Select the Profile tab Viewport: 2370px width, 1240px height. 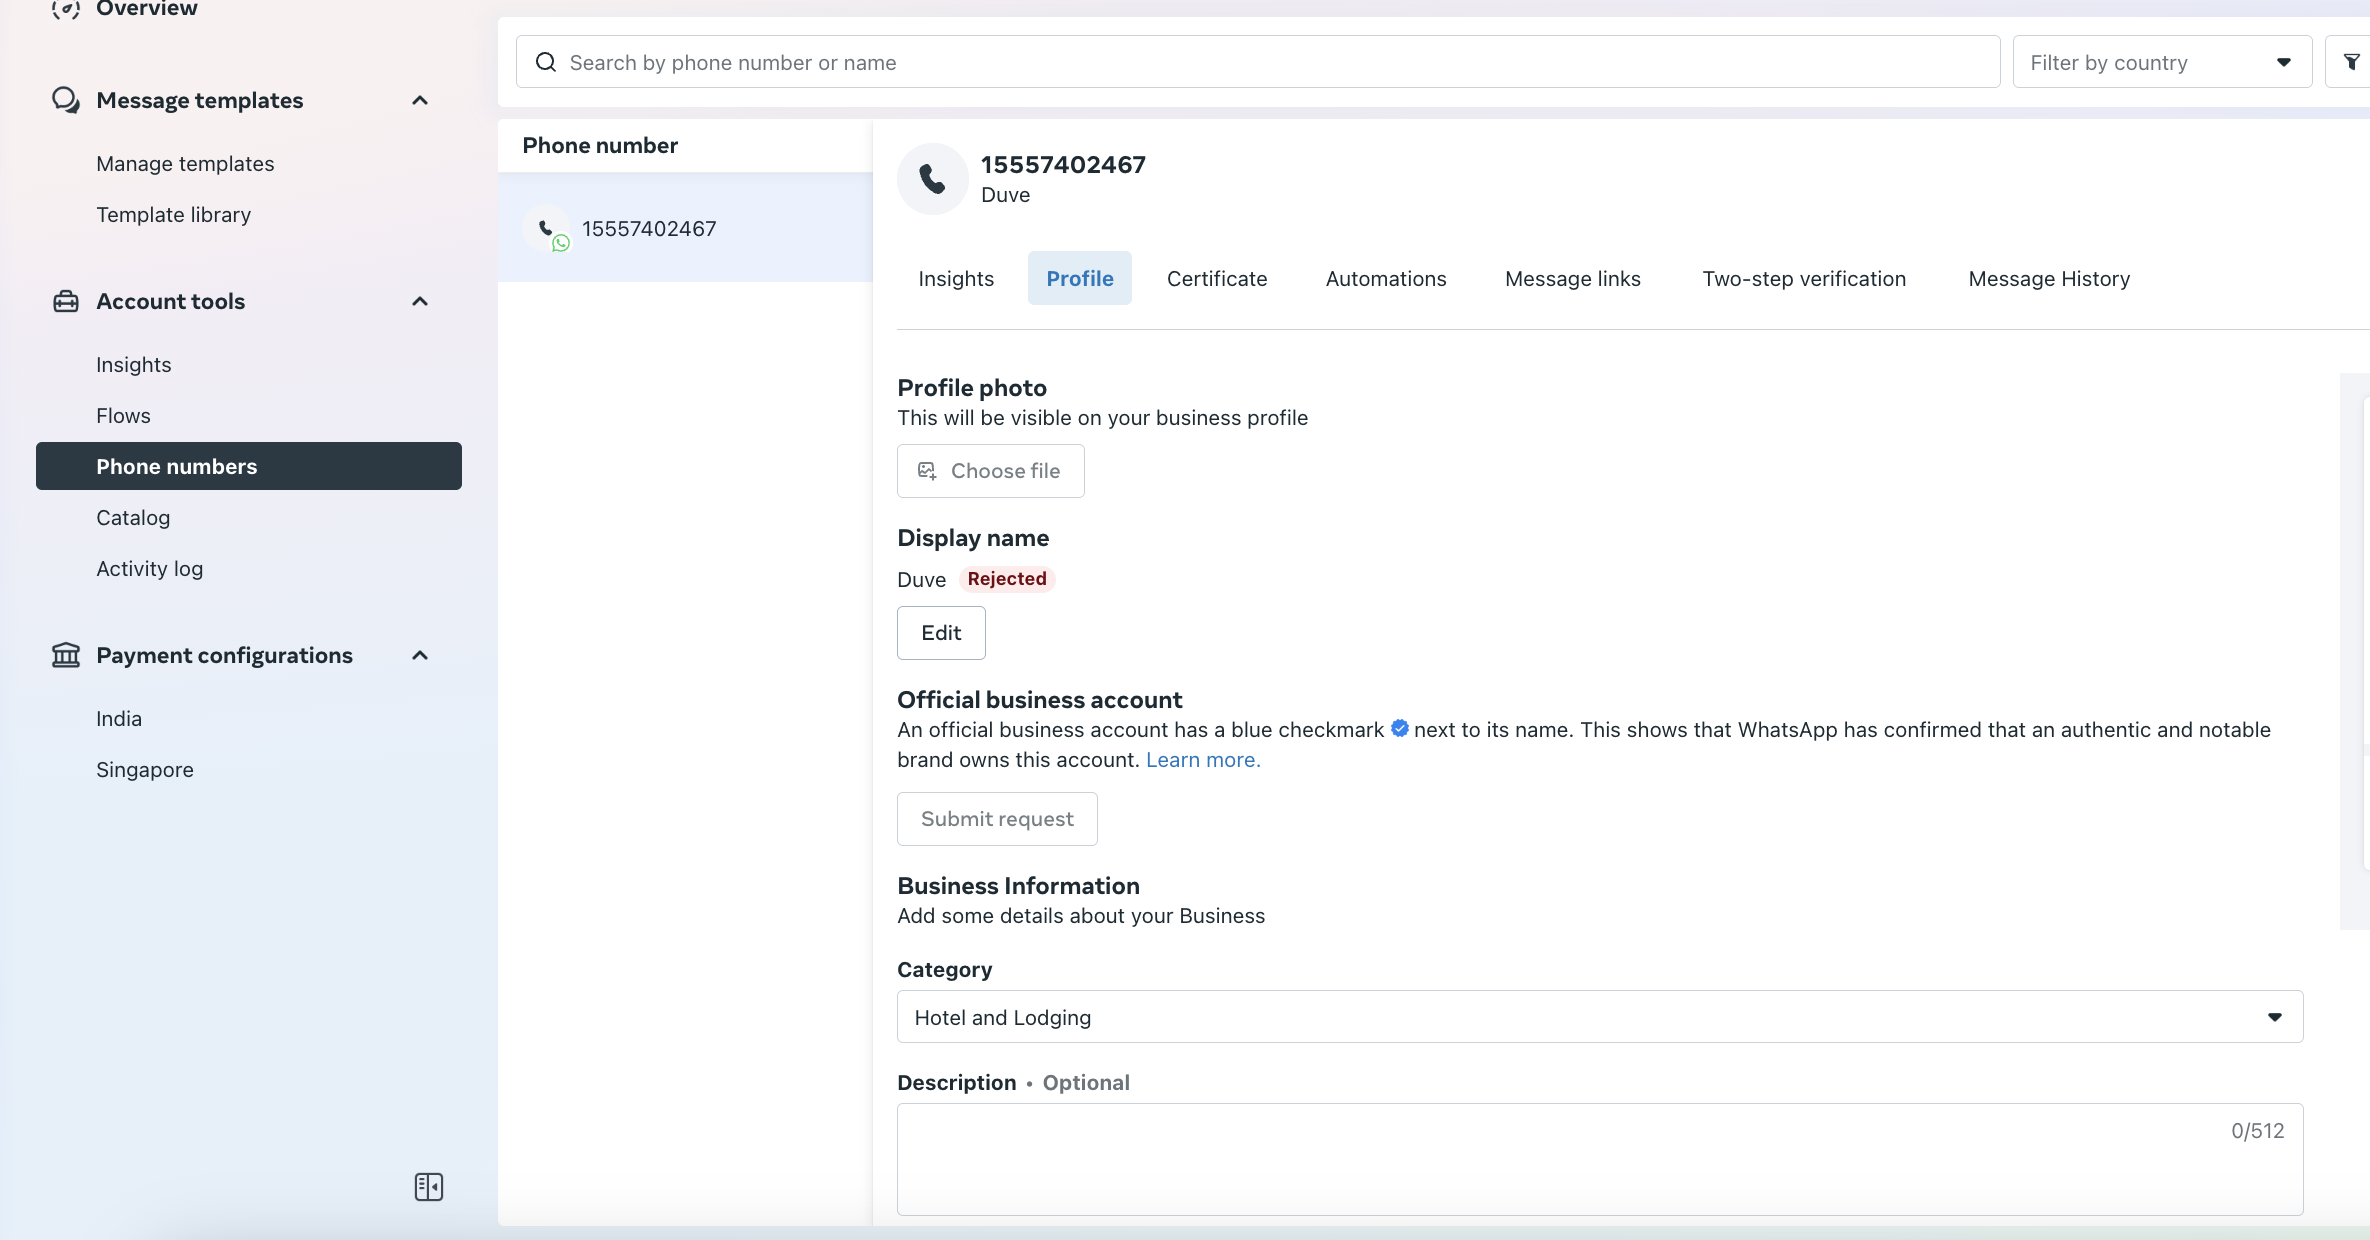(x=1080, y=278)
